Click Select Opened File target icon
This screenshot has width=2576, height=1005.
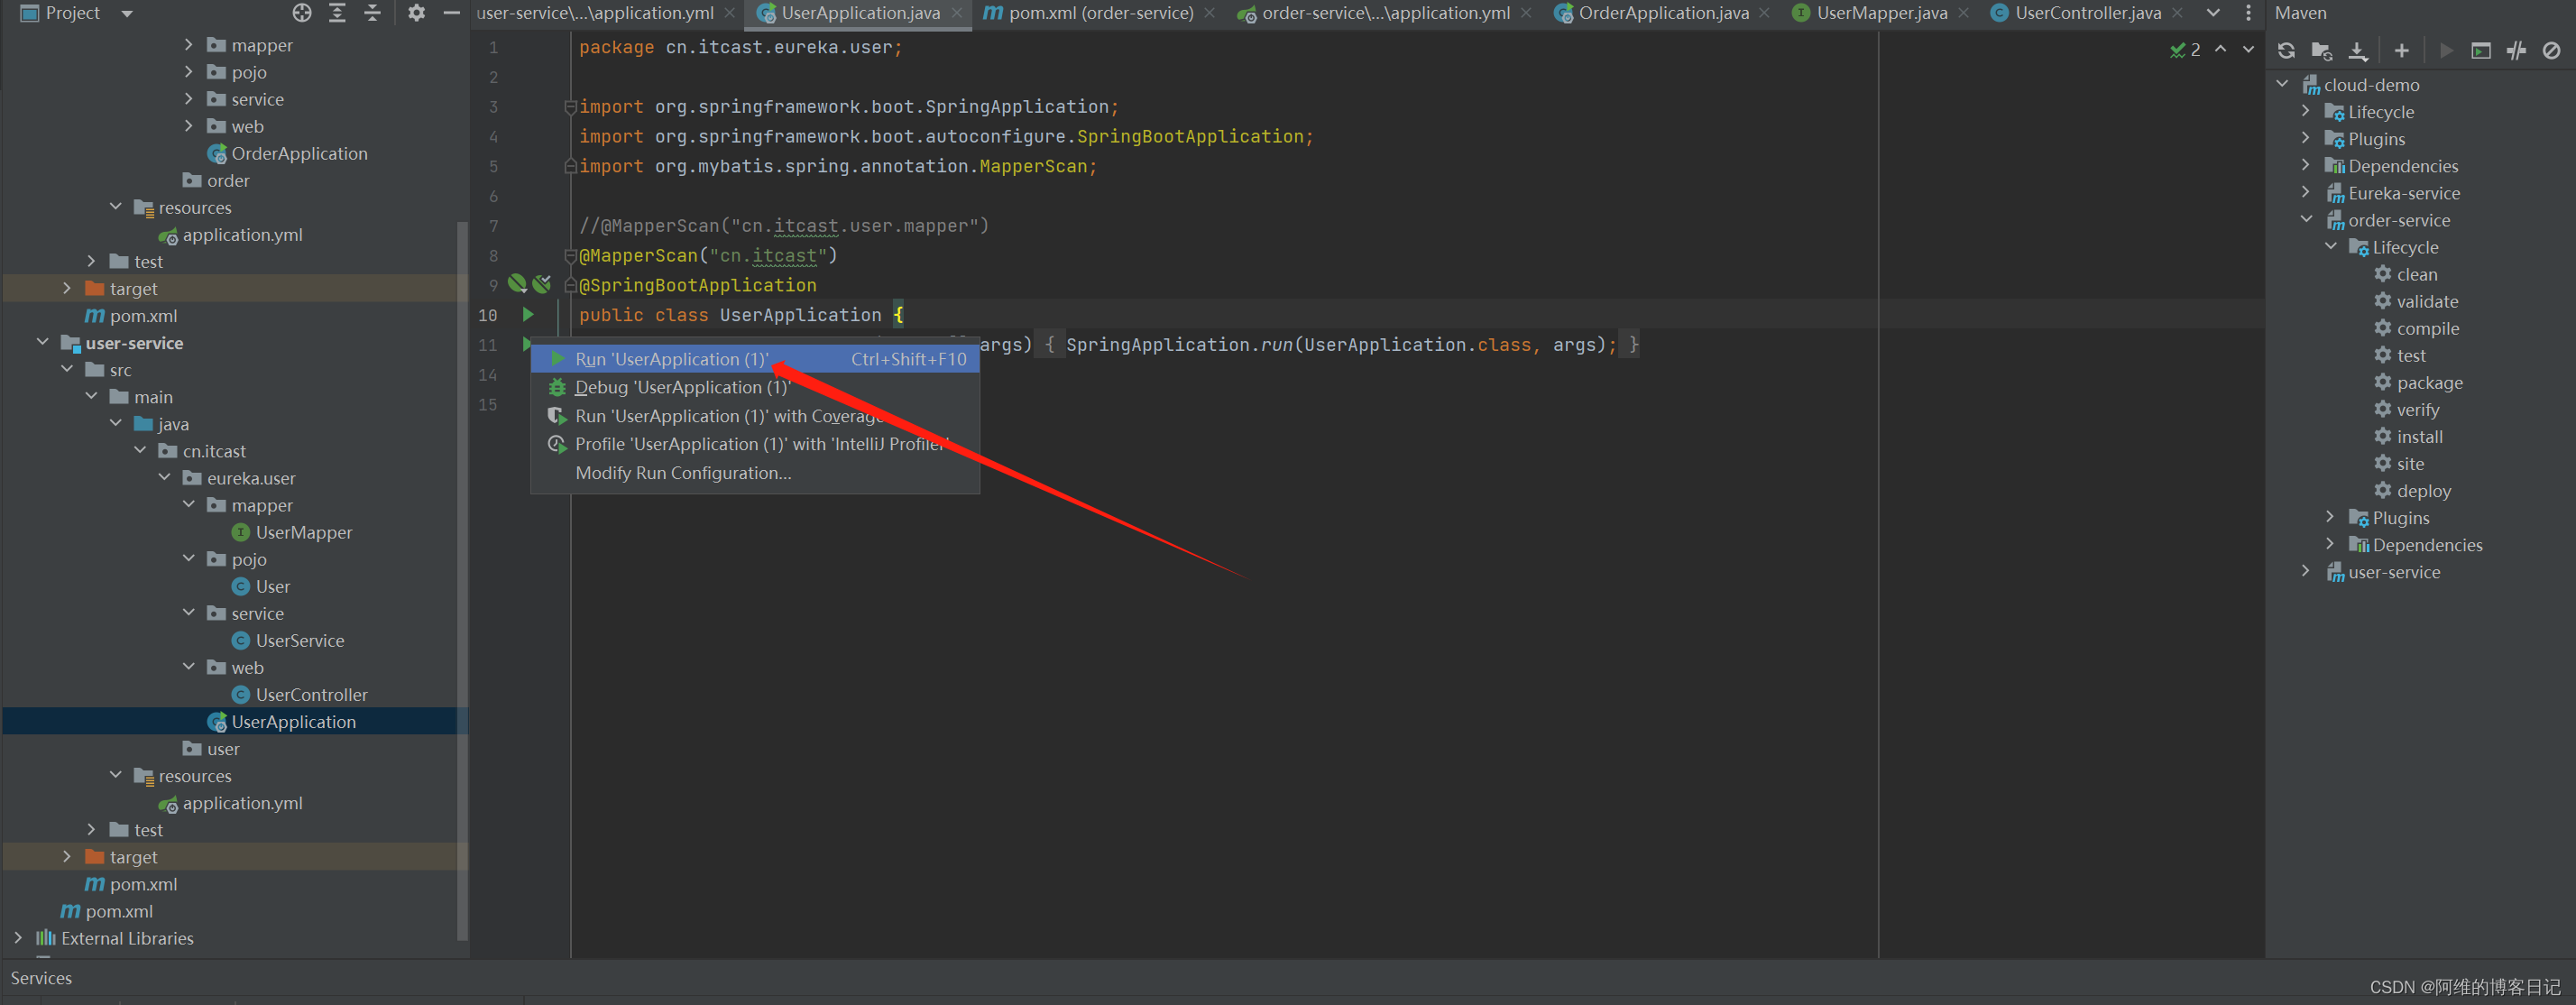click(302, 13)
